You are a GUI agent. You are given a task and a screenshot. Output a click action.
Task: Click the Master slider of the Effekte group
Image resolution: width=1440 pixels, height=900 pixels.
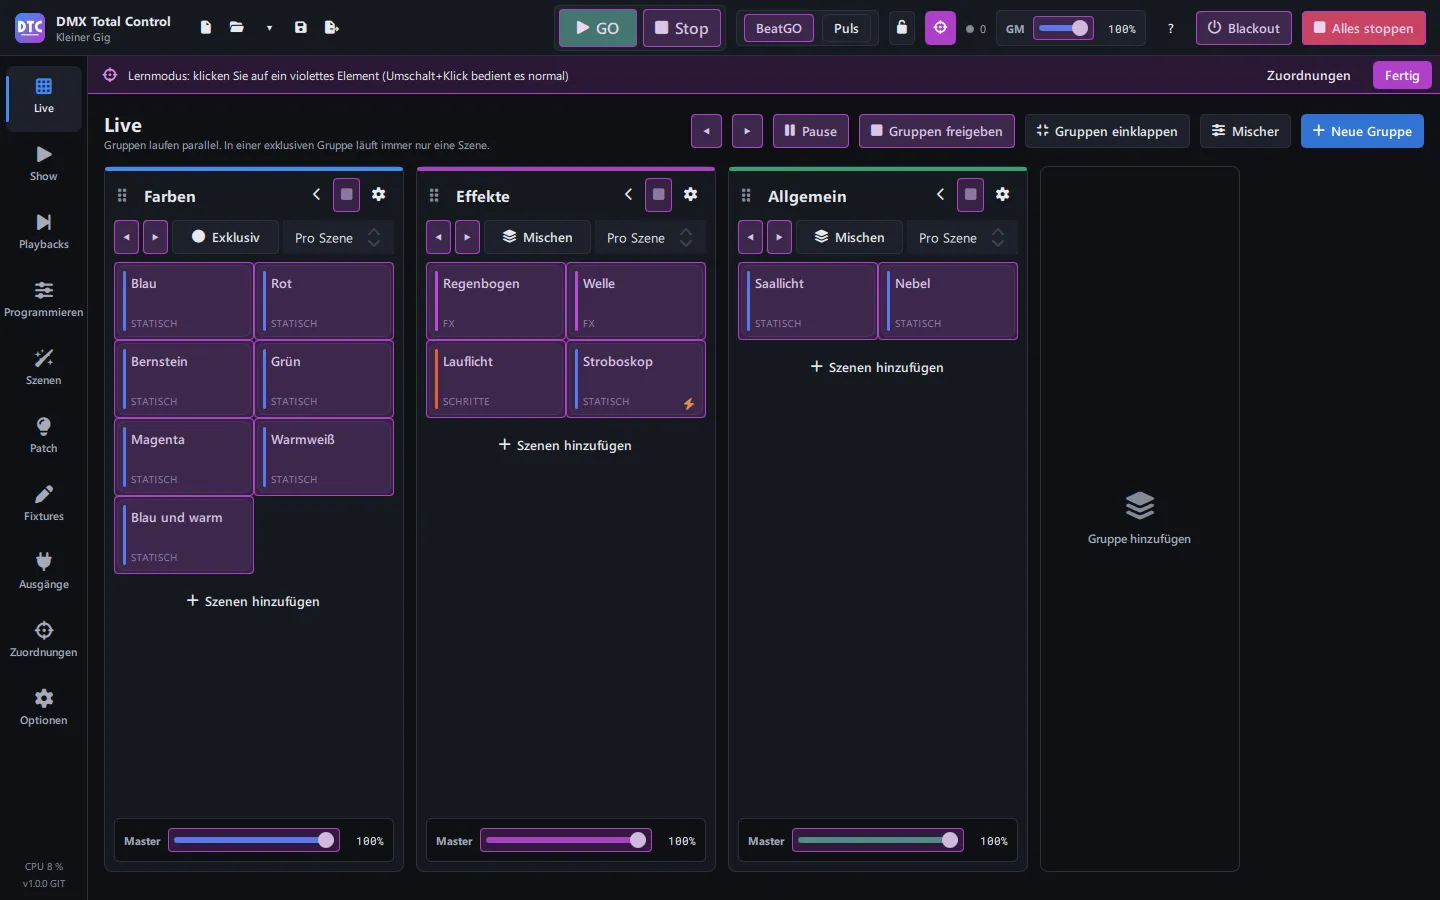[x=566, y=840]
